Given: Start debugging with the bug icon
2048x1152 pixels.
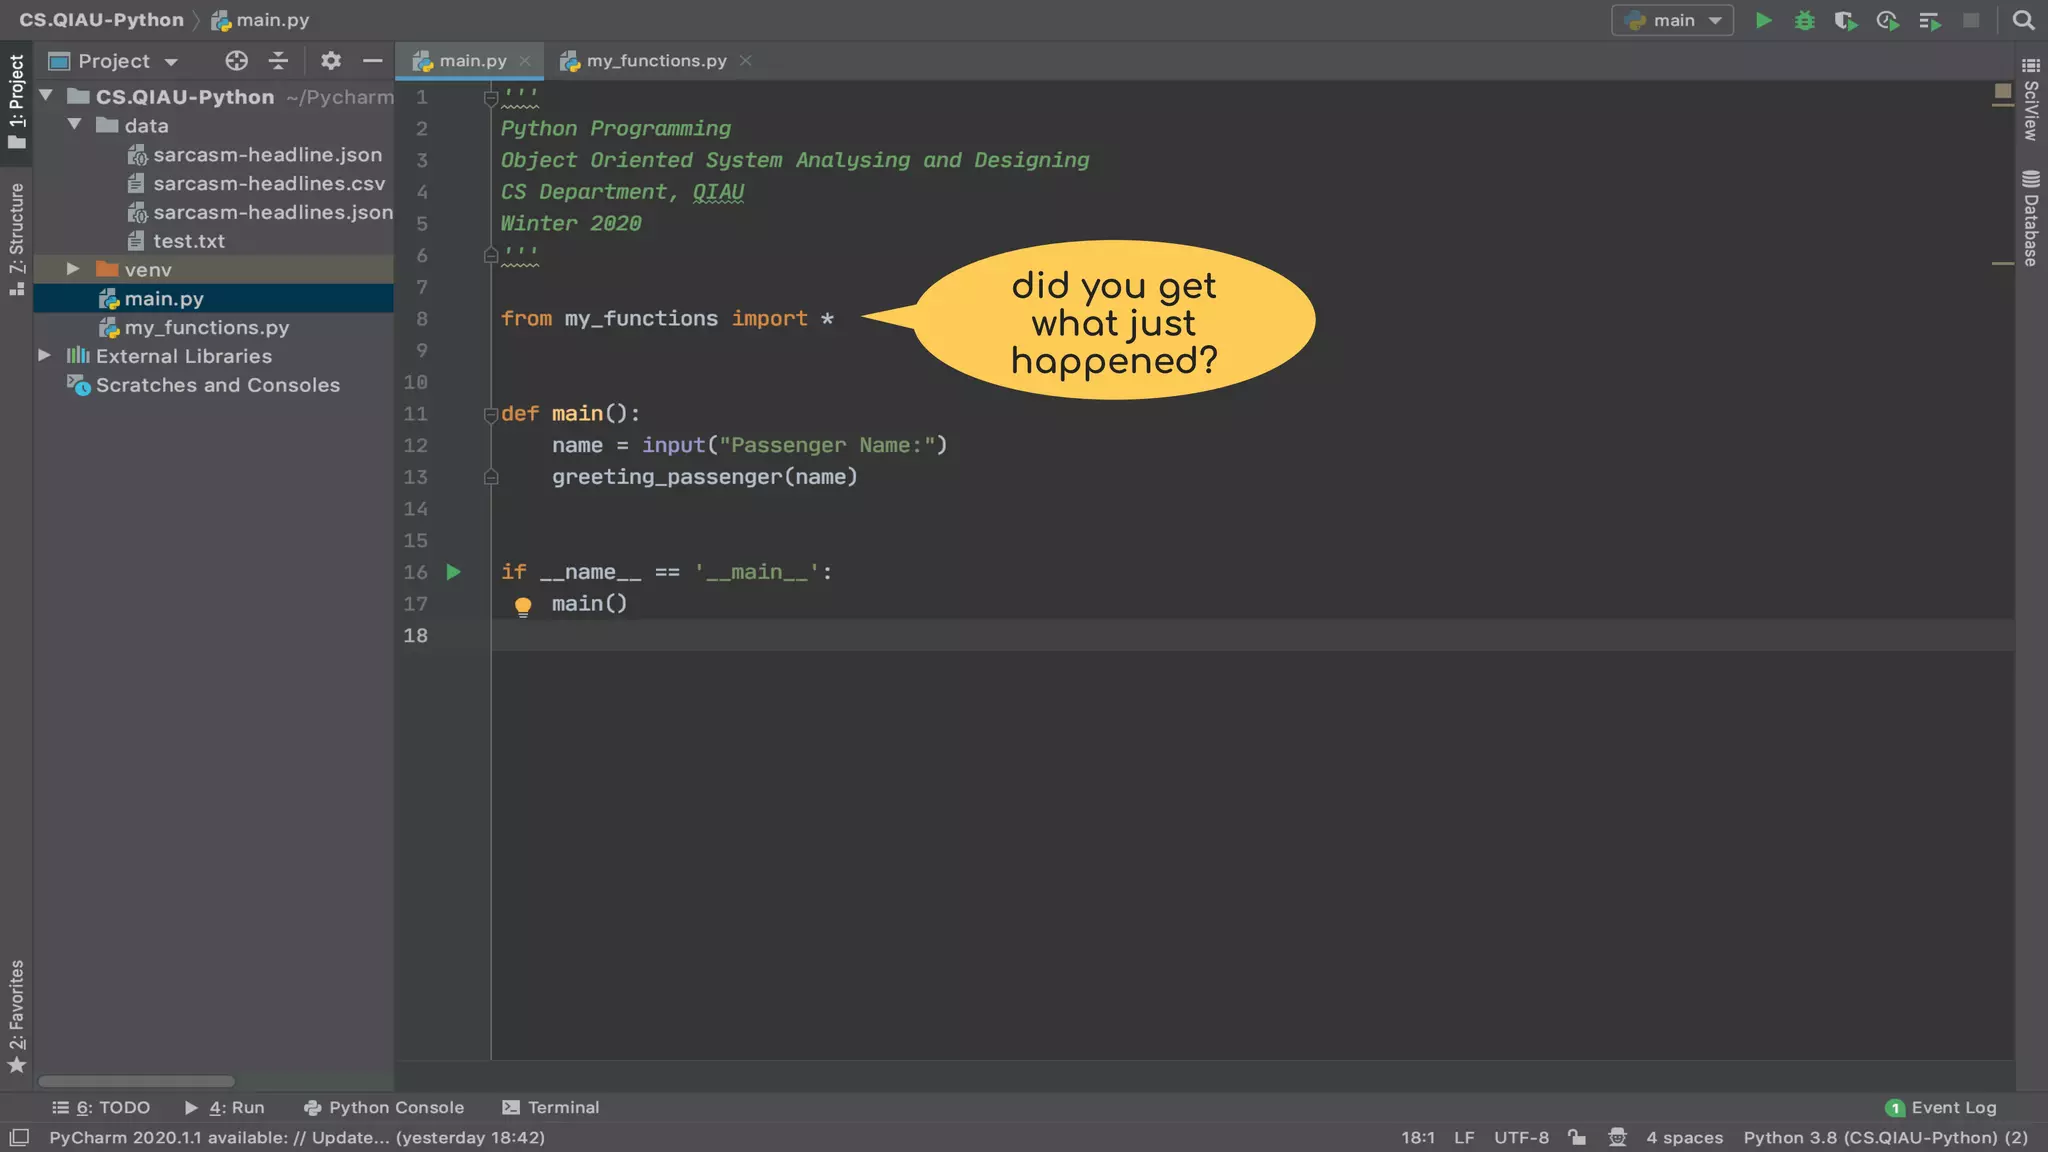Looking at the screenshot, I should point(1805,20).
